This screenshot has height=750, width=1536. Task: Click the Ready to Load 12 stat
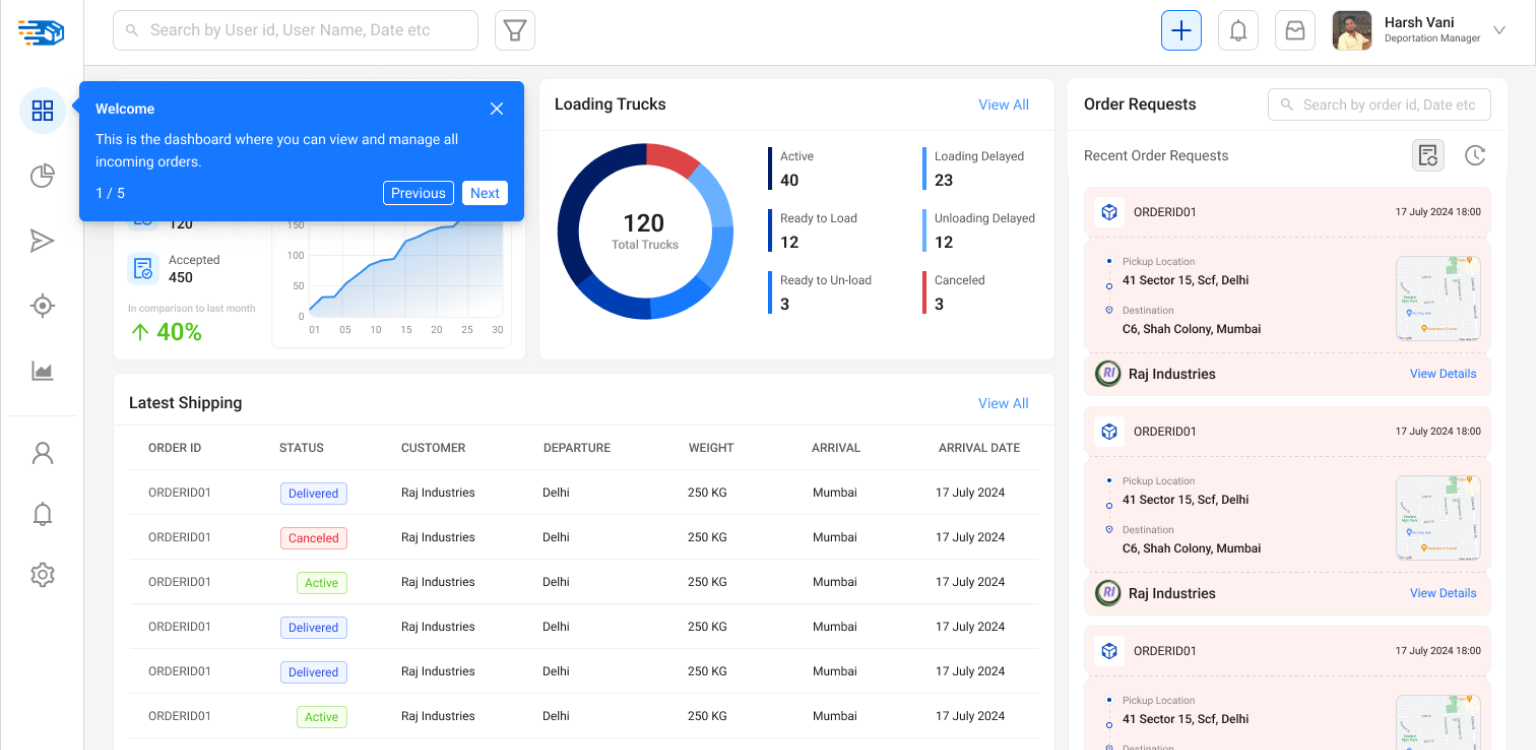pyautogui.click(x=813, y=231)
